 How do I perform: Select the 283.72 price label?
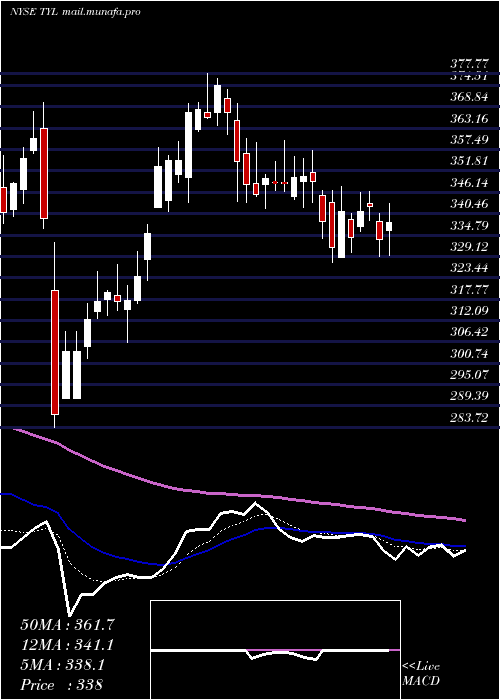[469, 418]
